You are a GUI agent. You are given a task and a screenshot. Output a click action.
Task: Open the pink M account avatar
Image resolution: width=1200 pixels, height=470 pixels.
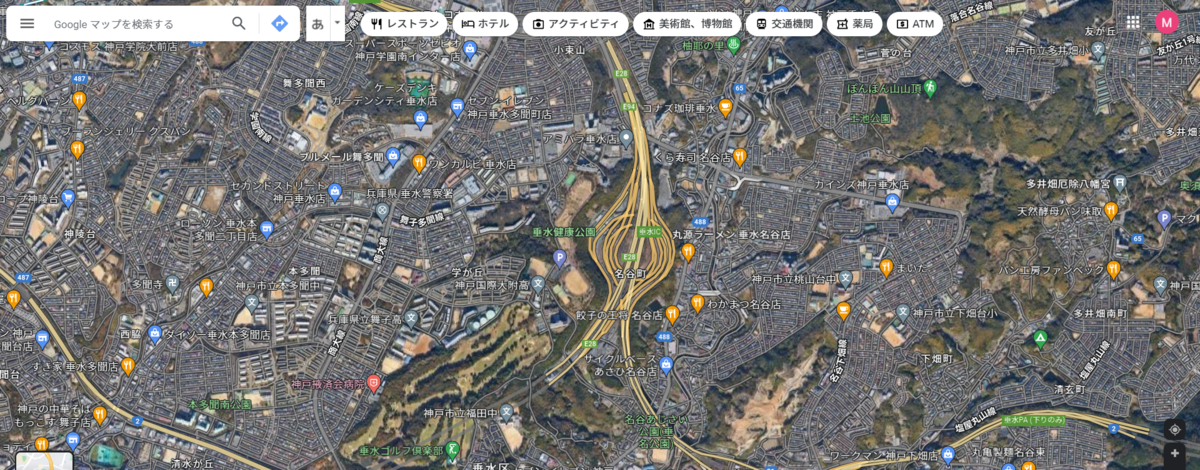[x=1167, y=22]
